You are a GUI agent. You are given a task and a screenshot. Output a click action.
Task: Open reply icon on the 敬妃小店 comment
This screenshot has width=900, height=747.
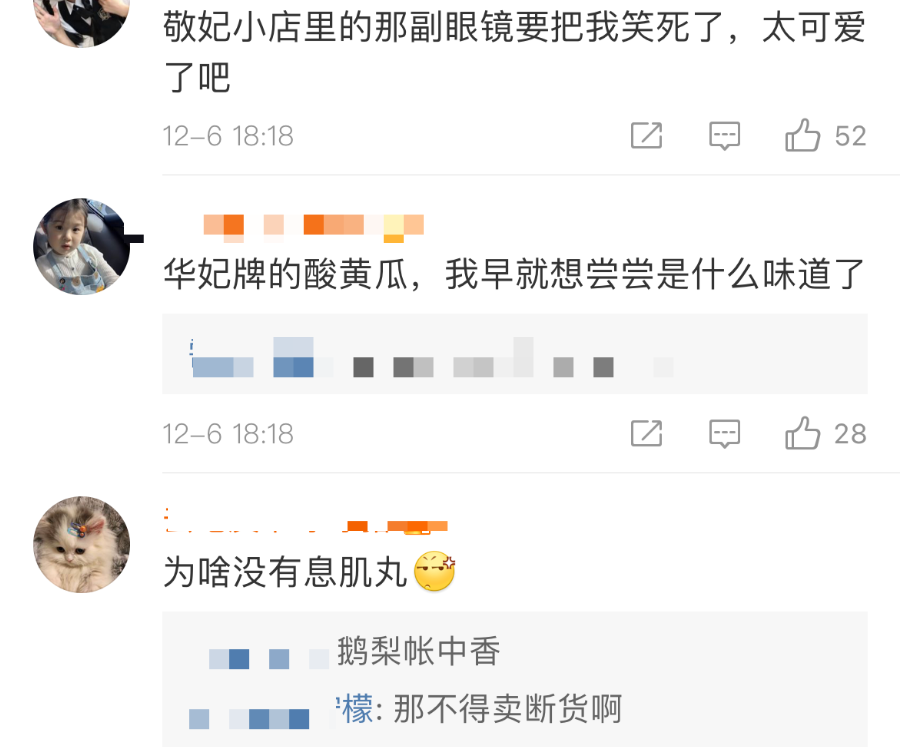coord(724,136)
